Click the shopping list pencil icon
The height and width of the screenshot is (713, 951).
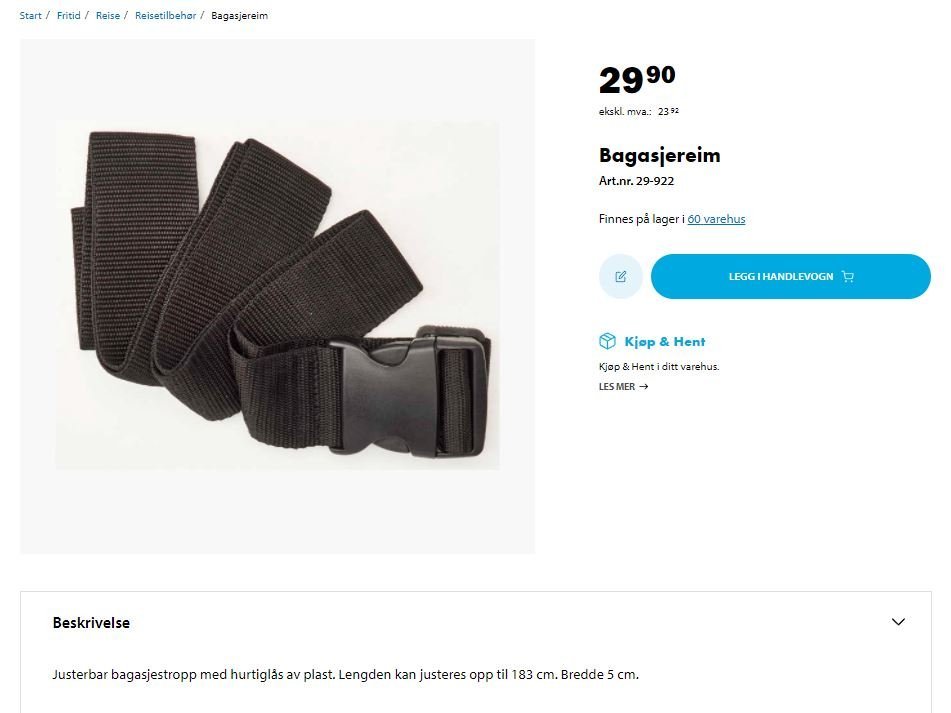coord(620,276)
